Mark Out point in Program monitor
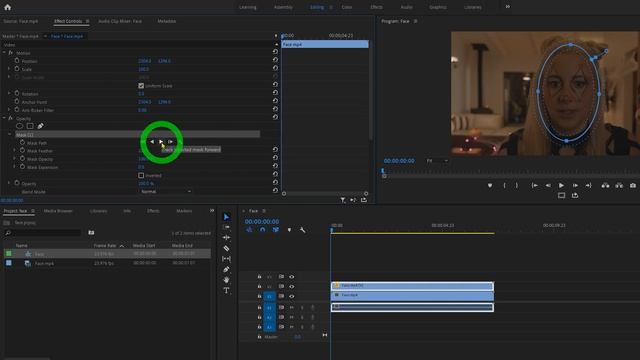640x360 pixels. (x=517, y=186)
